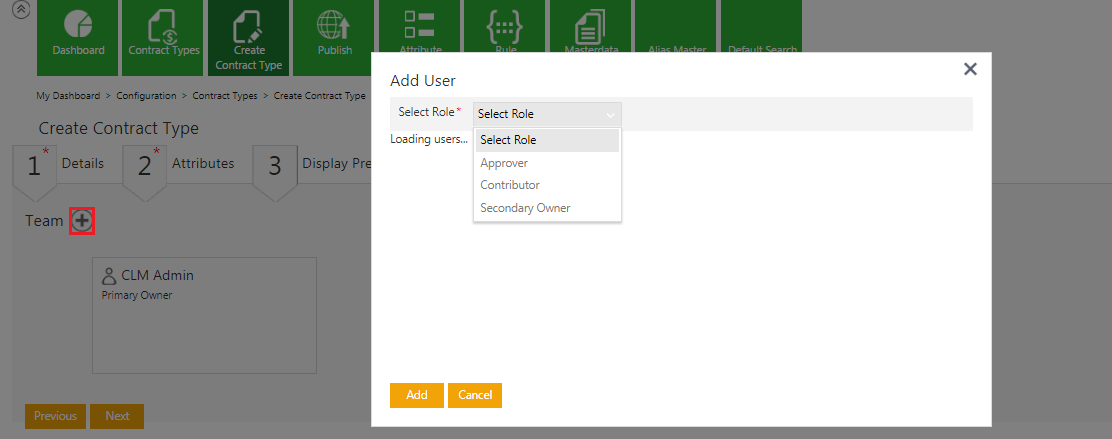Image resolution: width=1112 pixels, height=439 pixels.
Task: Select the Create Contract Type tile
Action: click(x=249, y=38)
